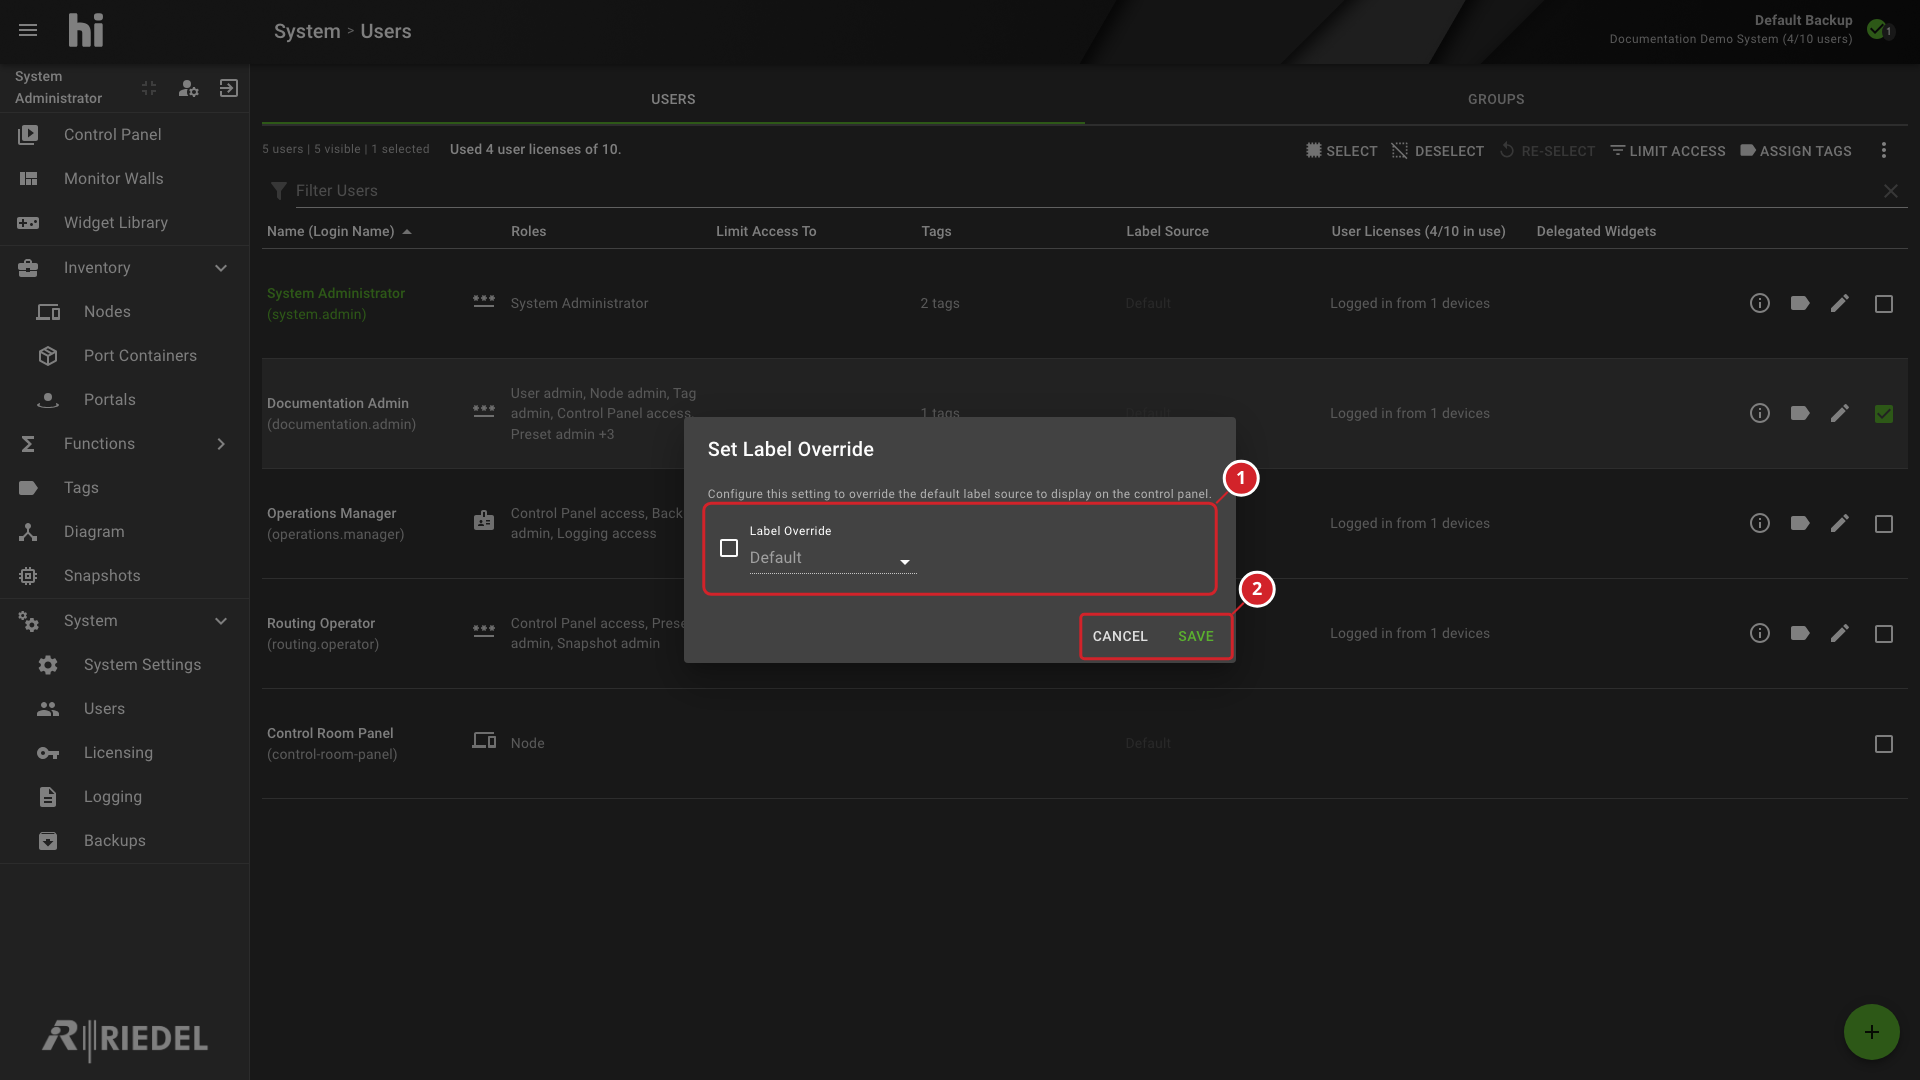Focus the Filter Users field
Image resolution: width=1920 pixels, height=1080 pixels.
click(1085, 191)
